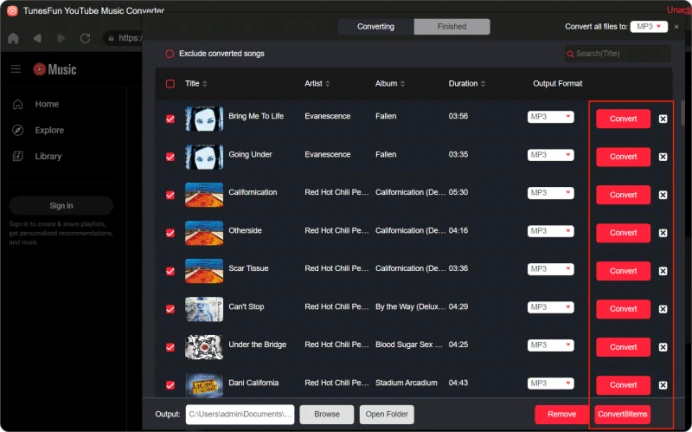Uncheck Otherside checkbox
The image size is (692, 432).
point(170,233)
